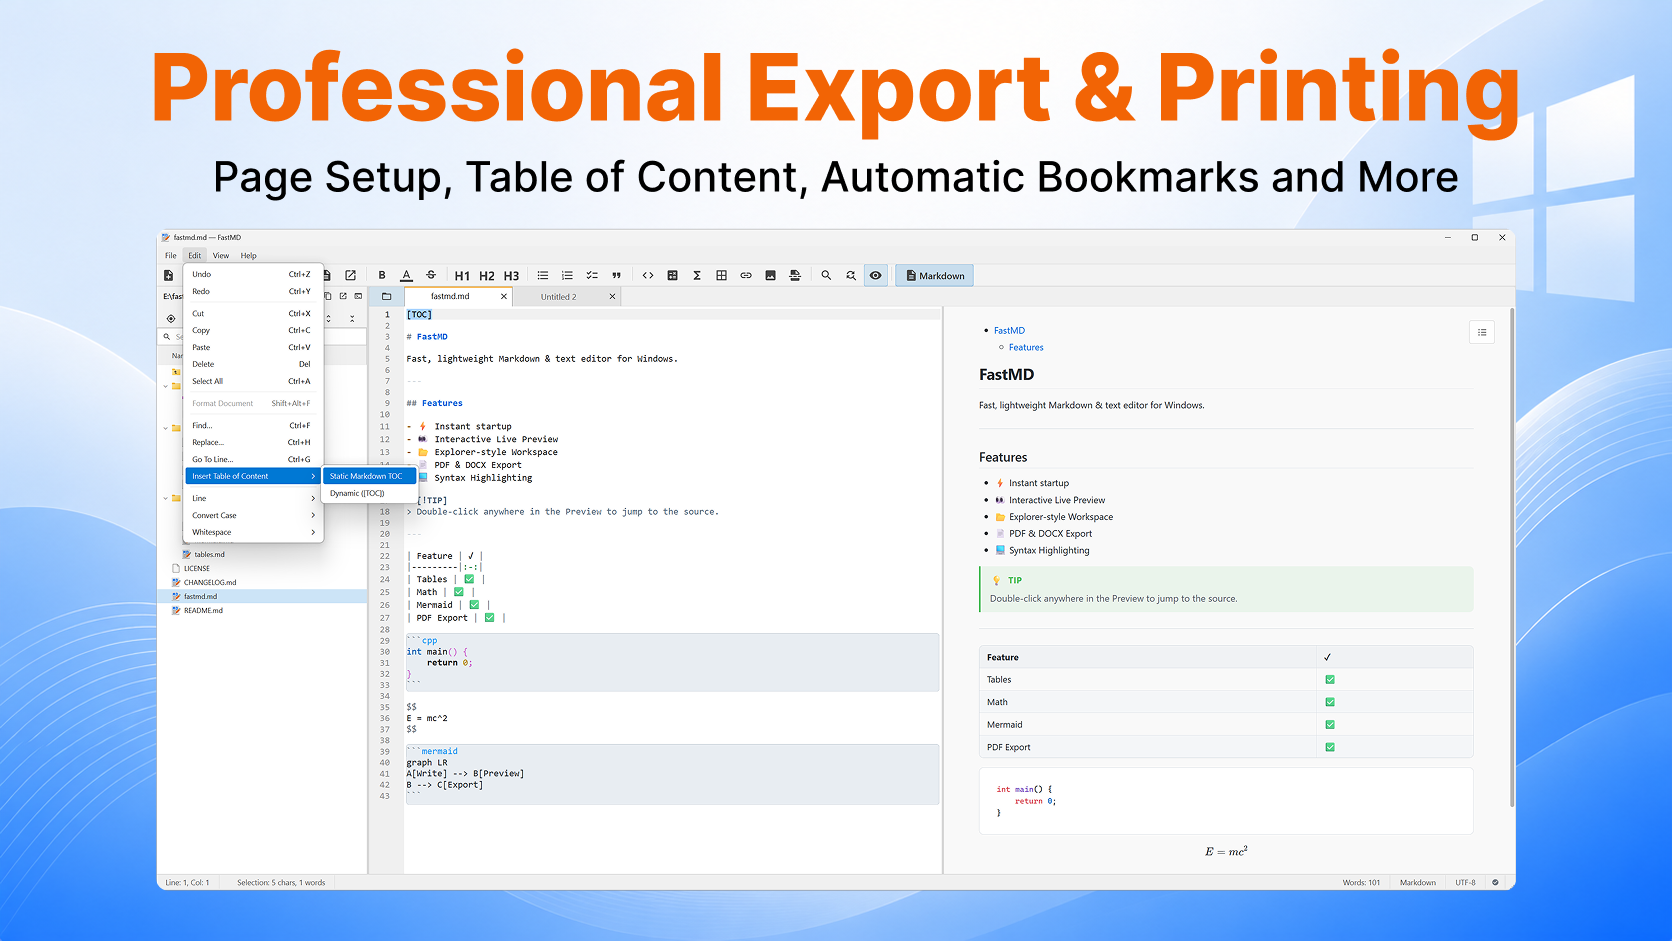The width and height of the screenshot is (1672, 941).
Task: Open Find with magnifier toolbar icon
Action: 826,275
